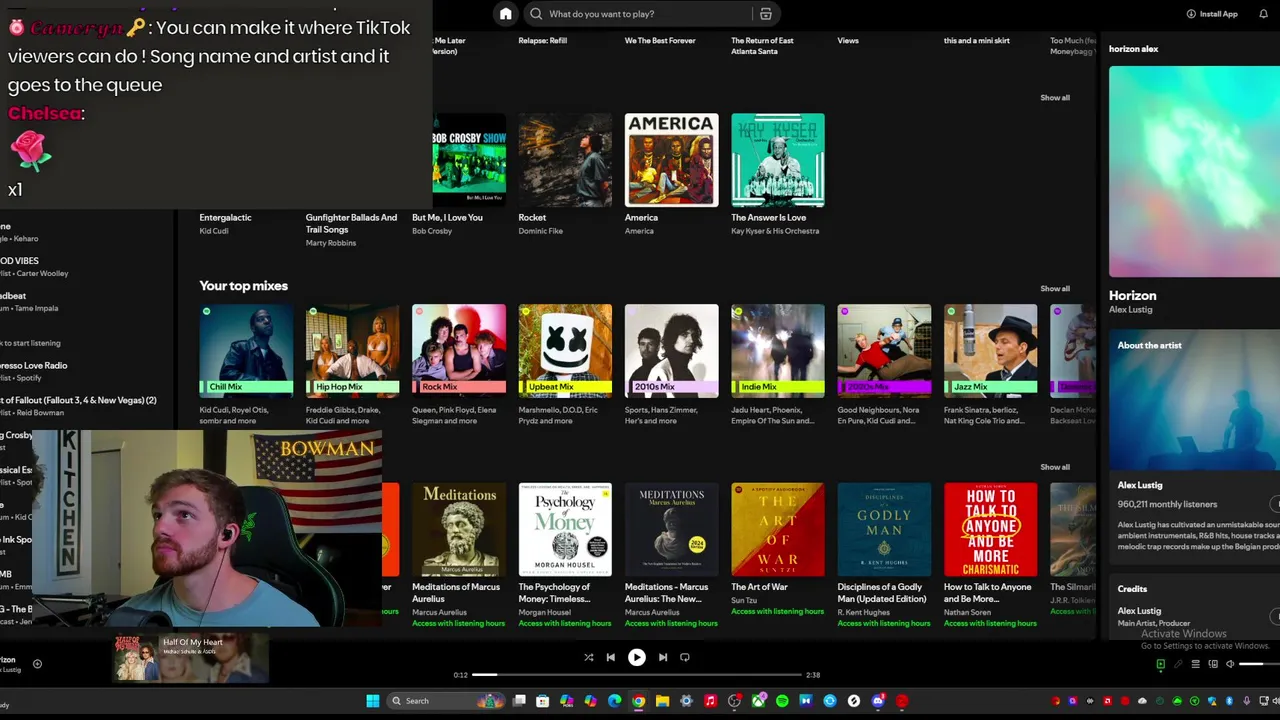Seek within the song progress bar
The height and width of the screenshot is (720, 1280).
[637, 675]
